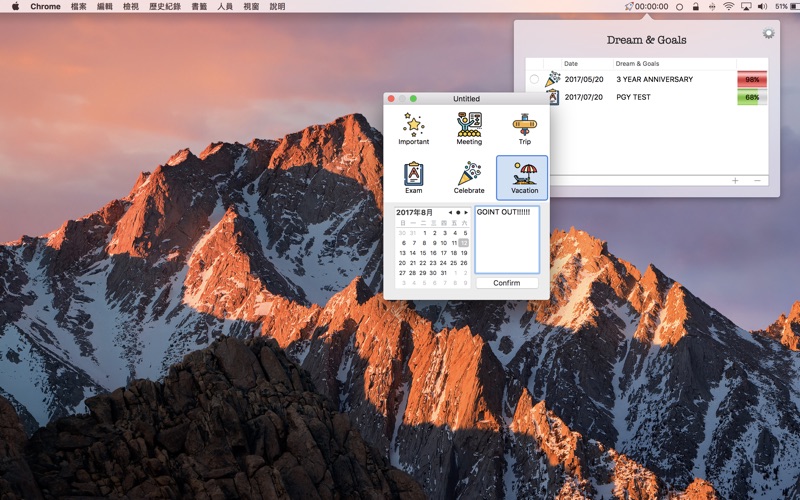Advance calendar to the next month

coord(465,213)
